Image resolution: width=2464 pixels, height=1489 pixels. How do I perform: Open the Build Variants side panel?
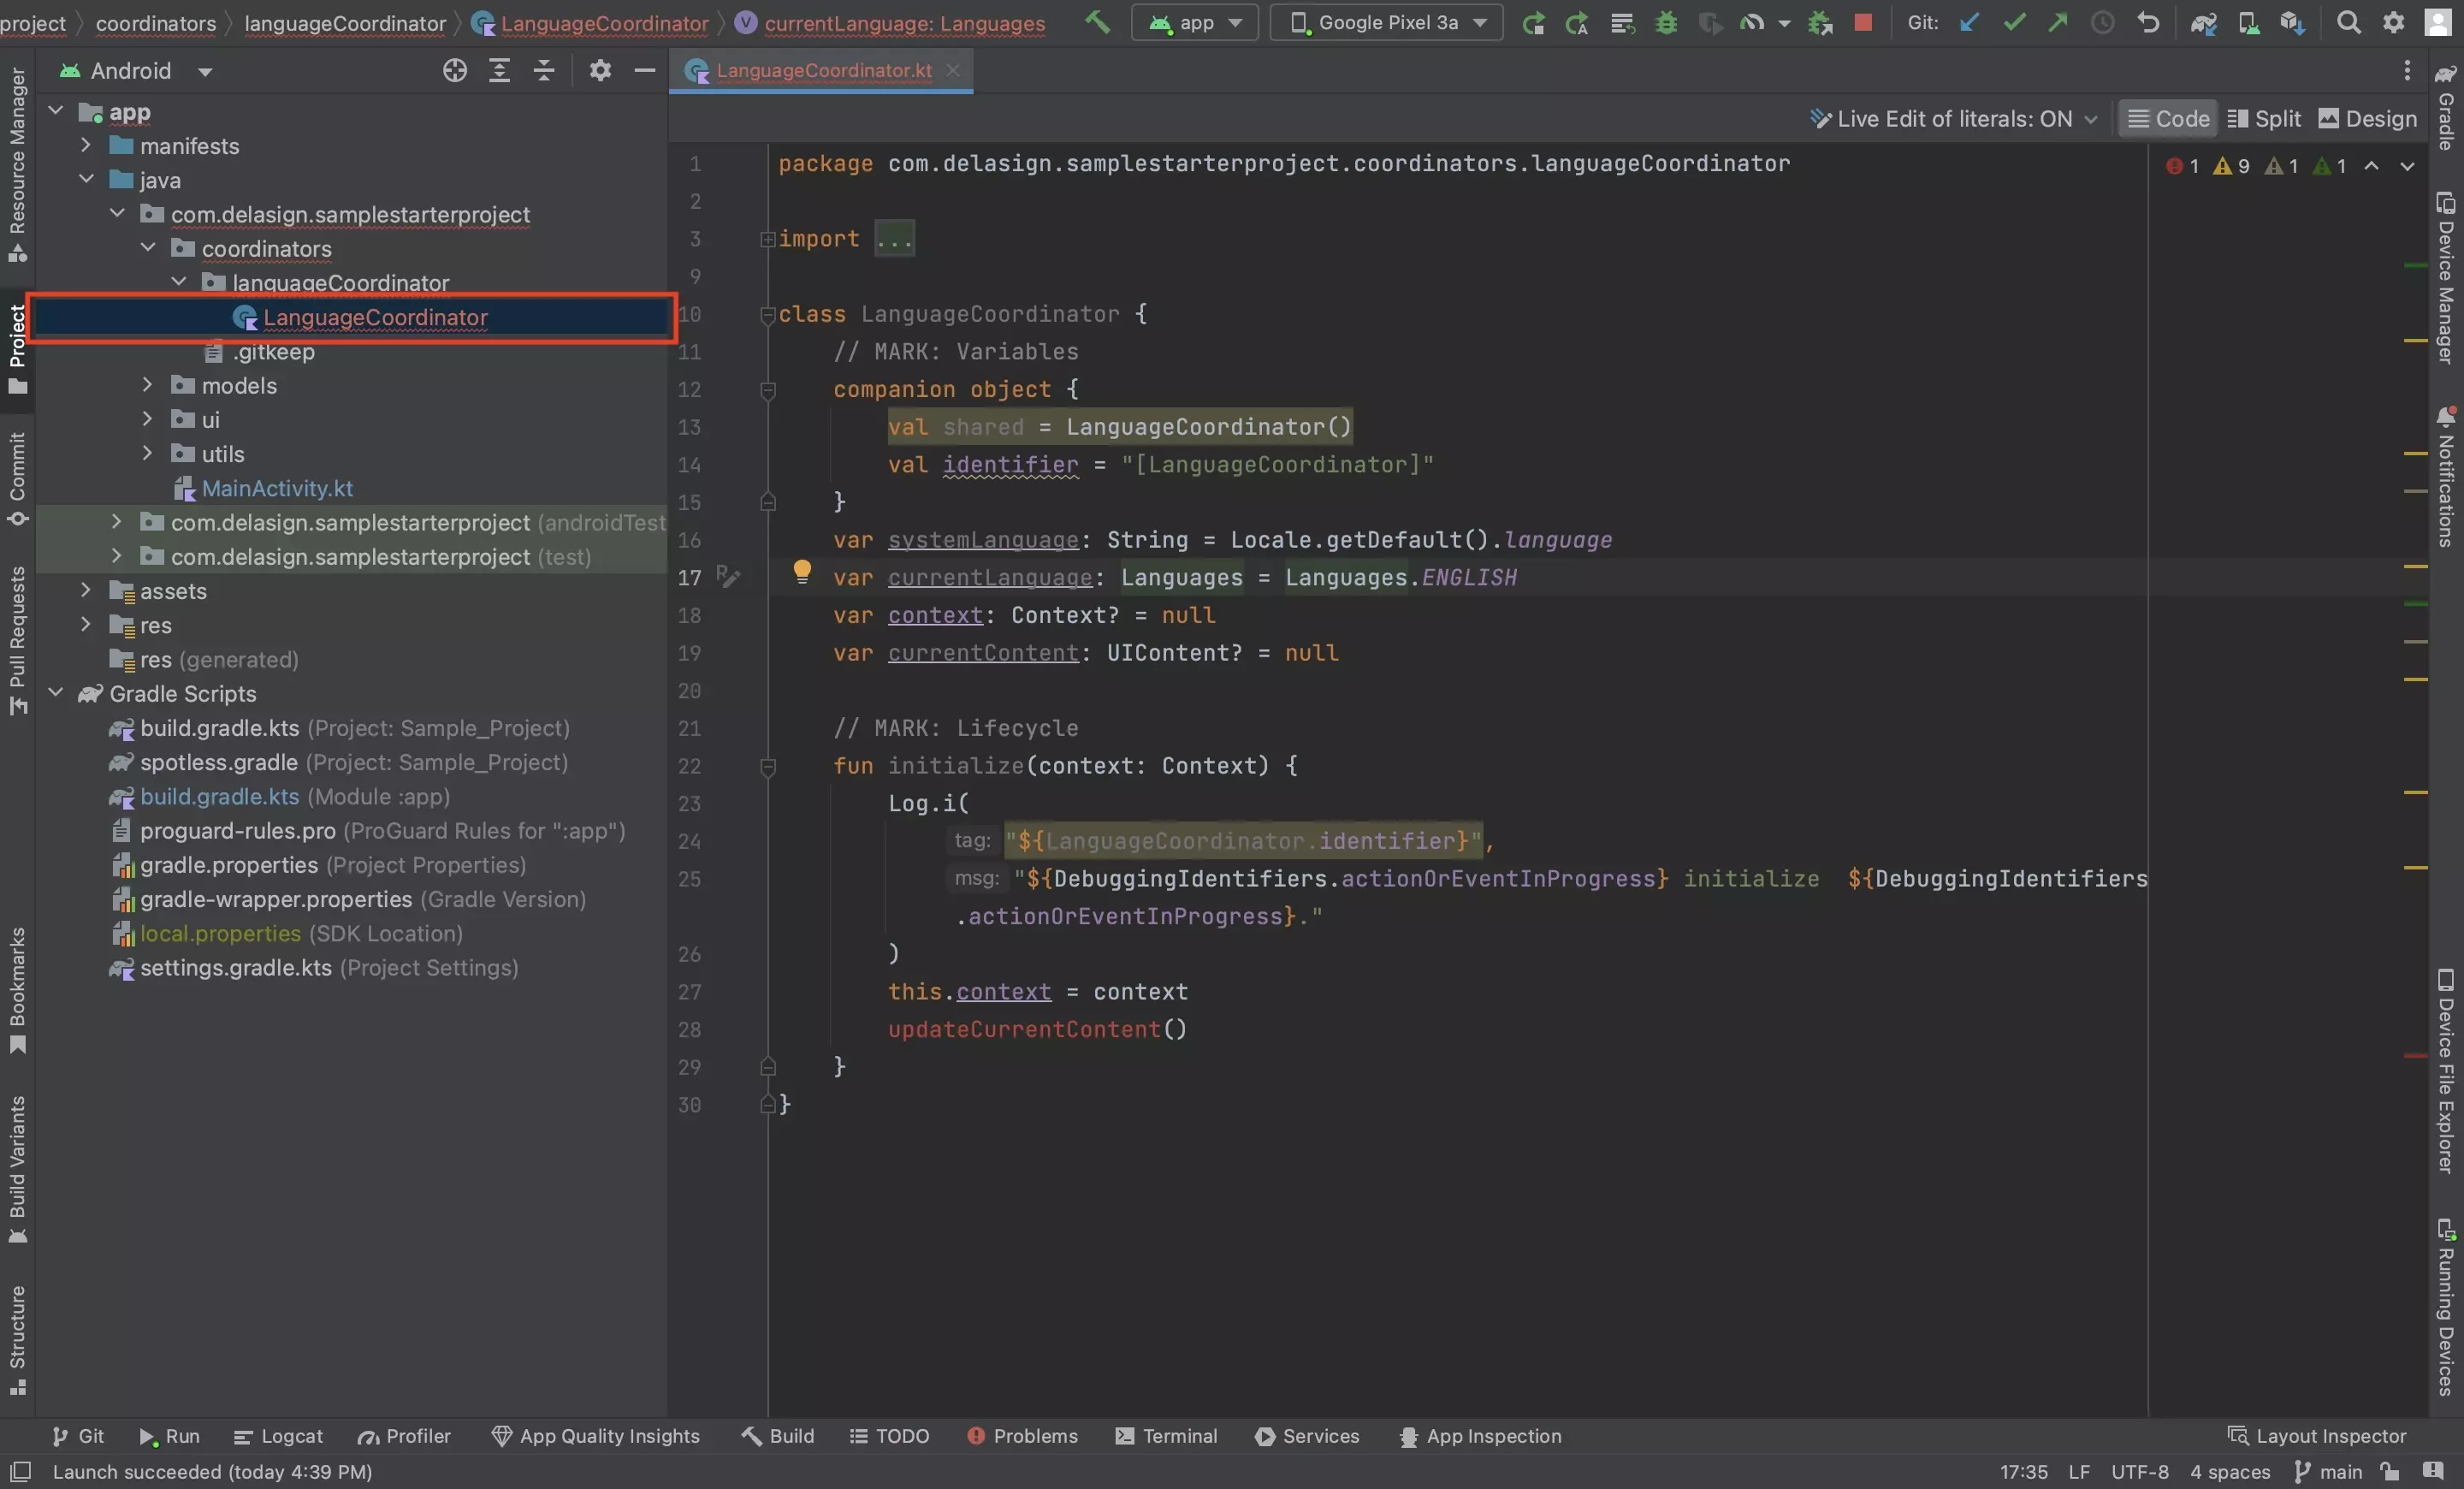[x=17, y=1170]
